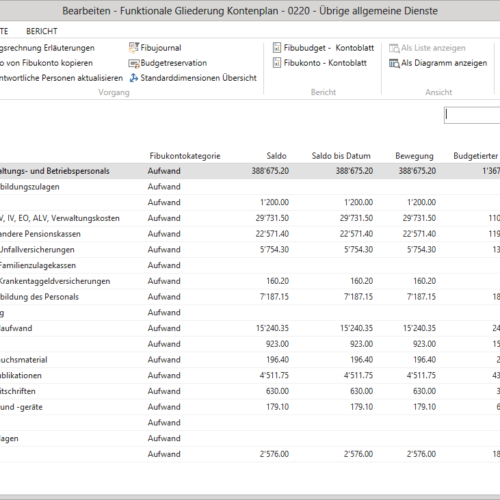Image resolution: width=500 pixels, height=500 pixels.
Task: Click 'Personen aktualisieren' action
Action: tap(61, 78)
